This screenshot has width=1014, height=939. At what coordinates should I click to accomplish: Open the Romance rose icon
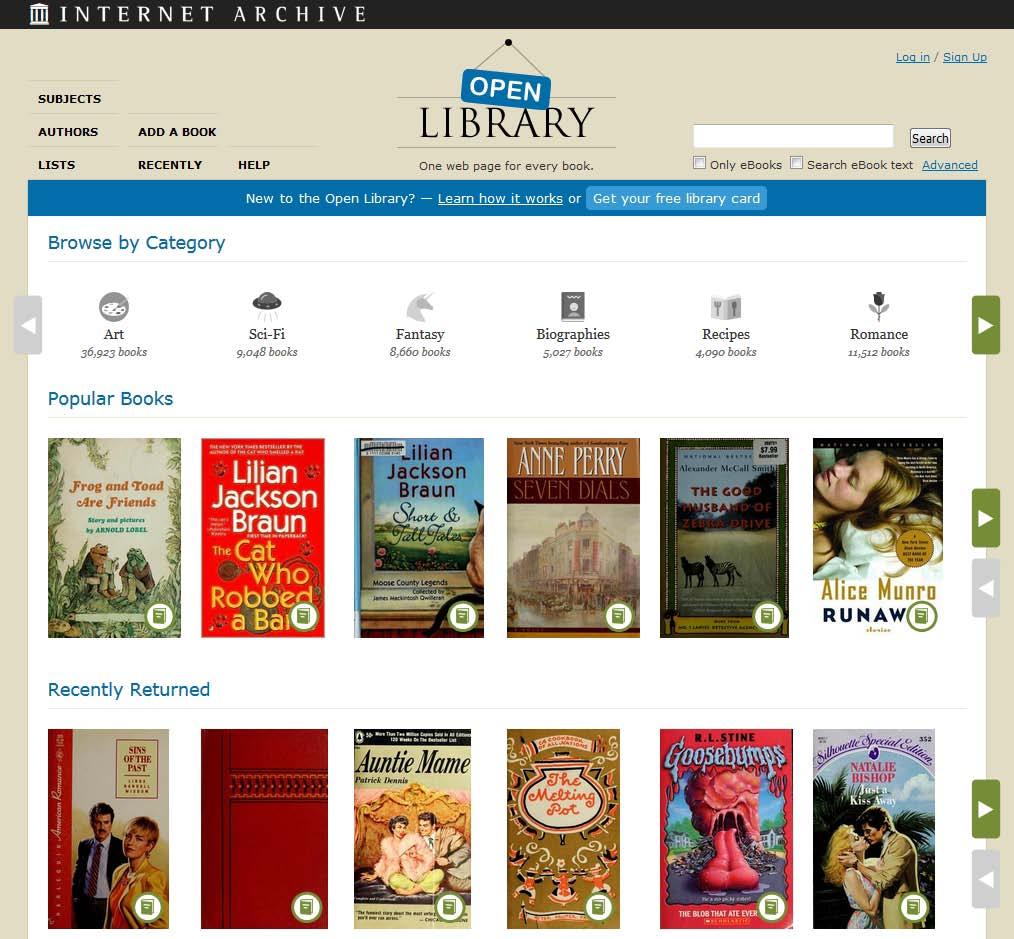point(878,307)
